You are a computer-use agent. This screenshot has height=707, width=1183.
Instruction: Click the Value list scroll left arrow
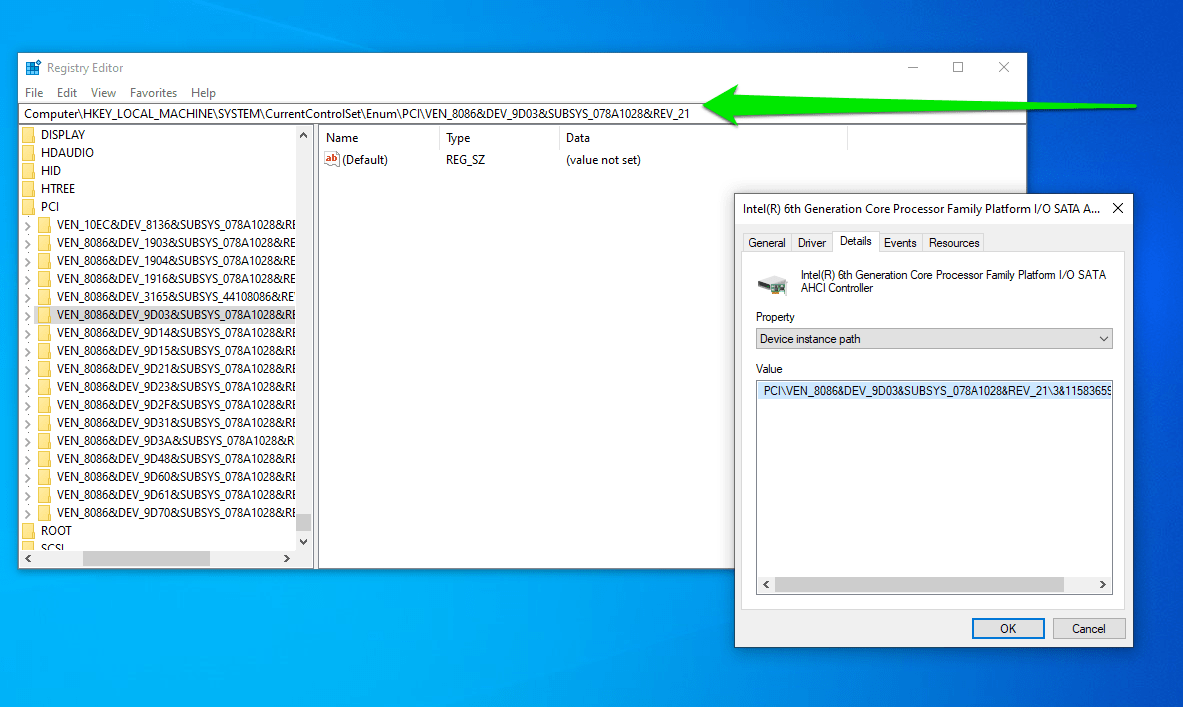pos(767,585)
